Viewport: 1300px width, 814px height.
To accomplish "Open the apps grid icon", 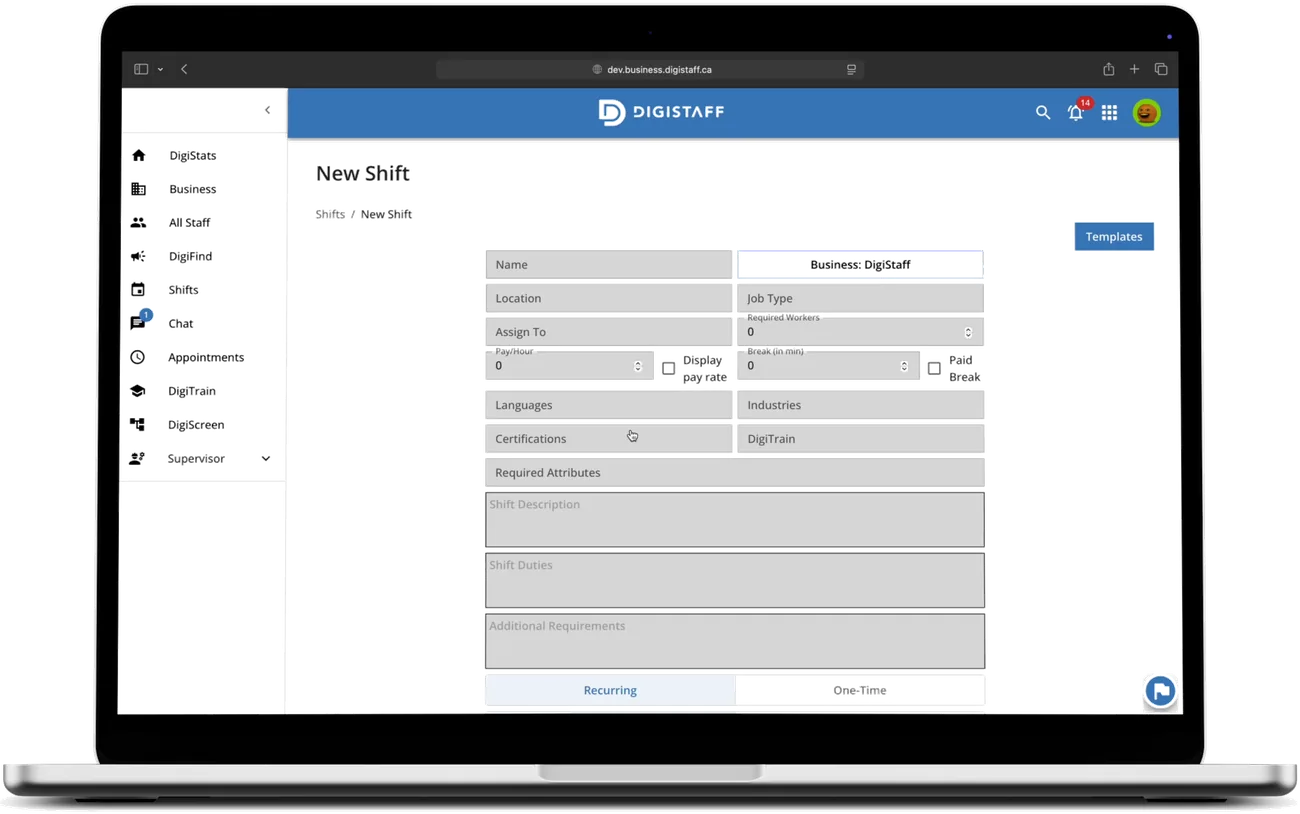I will coord(1110,113).
